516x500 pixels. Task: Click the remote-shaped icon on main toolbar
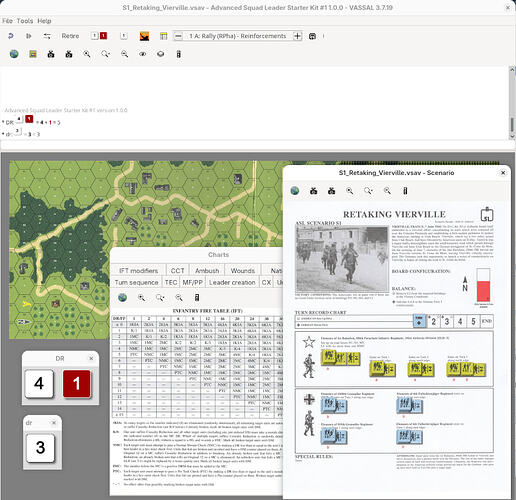(x=179, y=54)
